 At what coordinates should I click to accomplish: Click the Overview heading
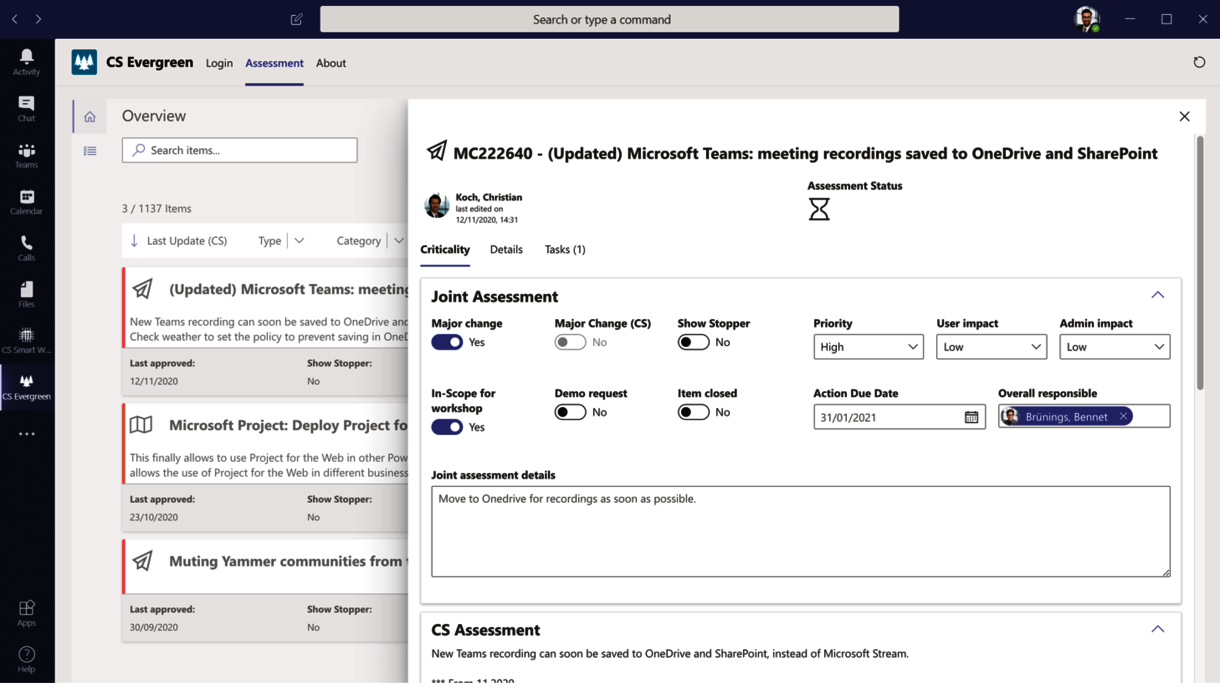pyautogui.click(x=154, y=116)
